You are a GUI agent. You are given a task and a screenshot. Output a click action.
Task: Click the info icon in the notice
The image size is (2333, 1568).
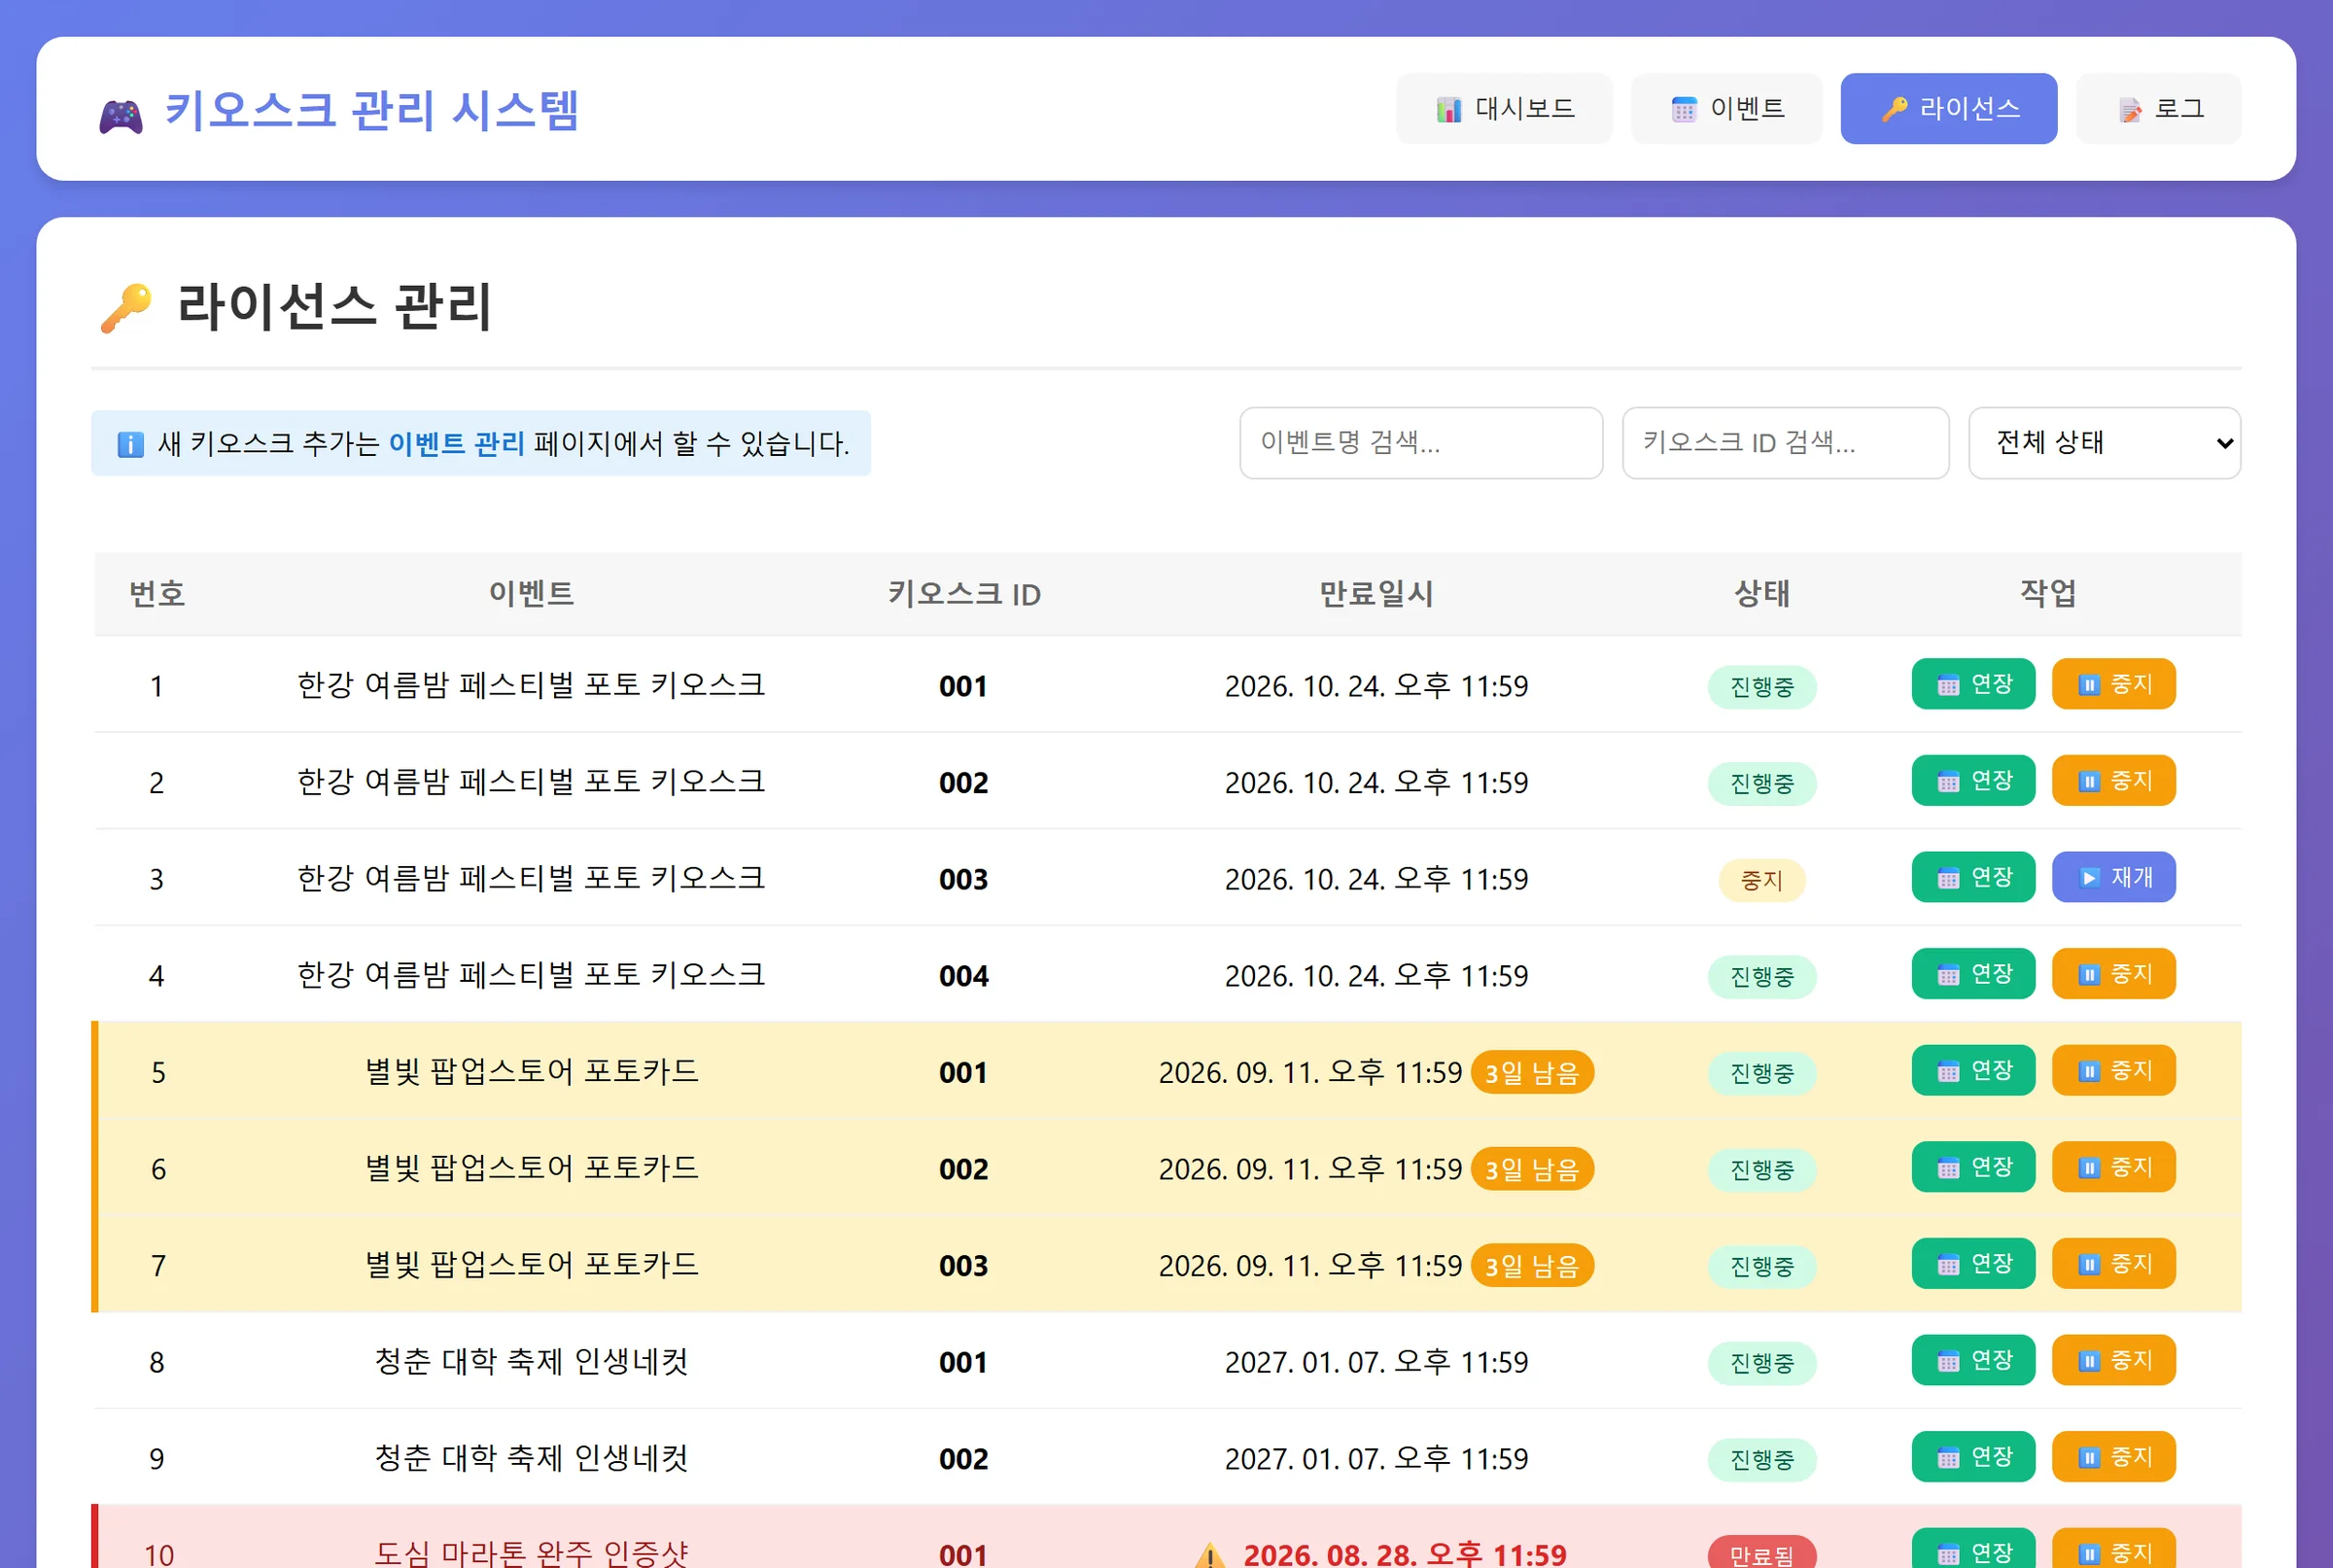coord(130,444)
